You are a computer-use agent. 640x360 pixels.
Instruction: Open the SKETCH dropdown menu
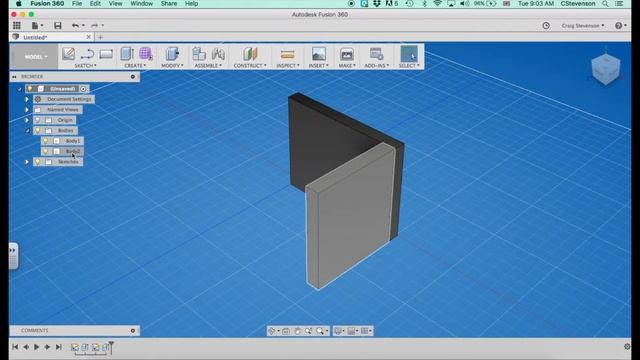(85, 65)
